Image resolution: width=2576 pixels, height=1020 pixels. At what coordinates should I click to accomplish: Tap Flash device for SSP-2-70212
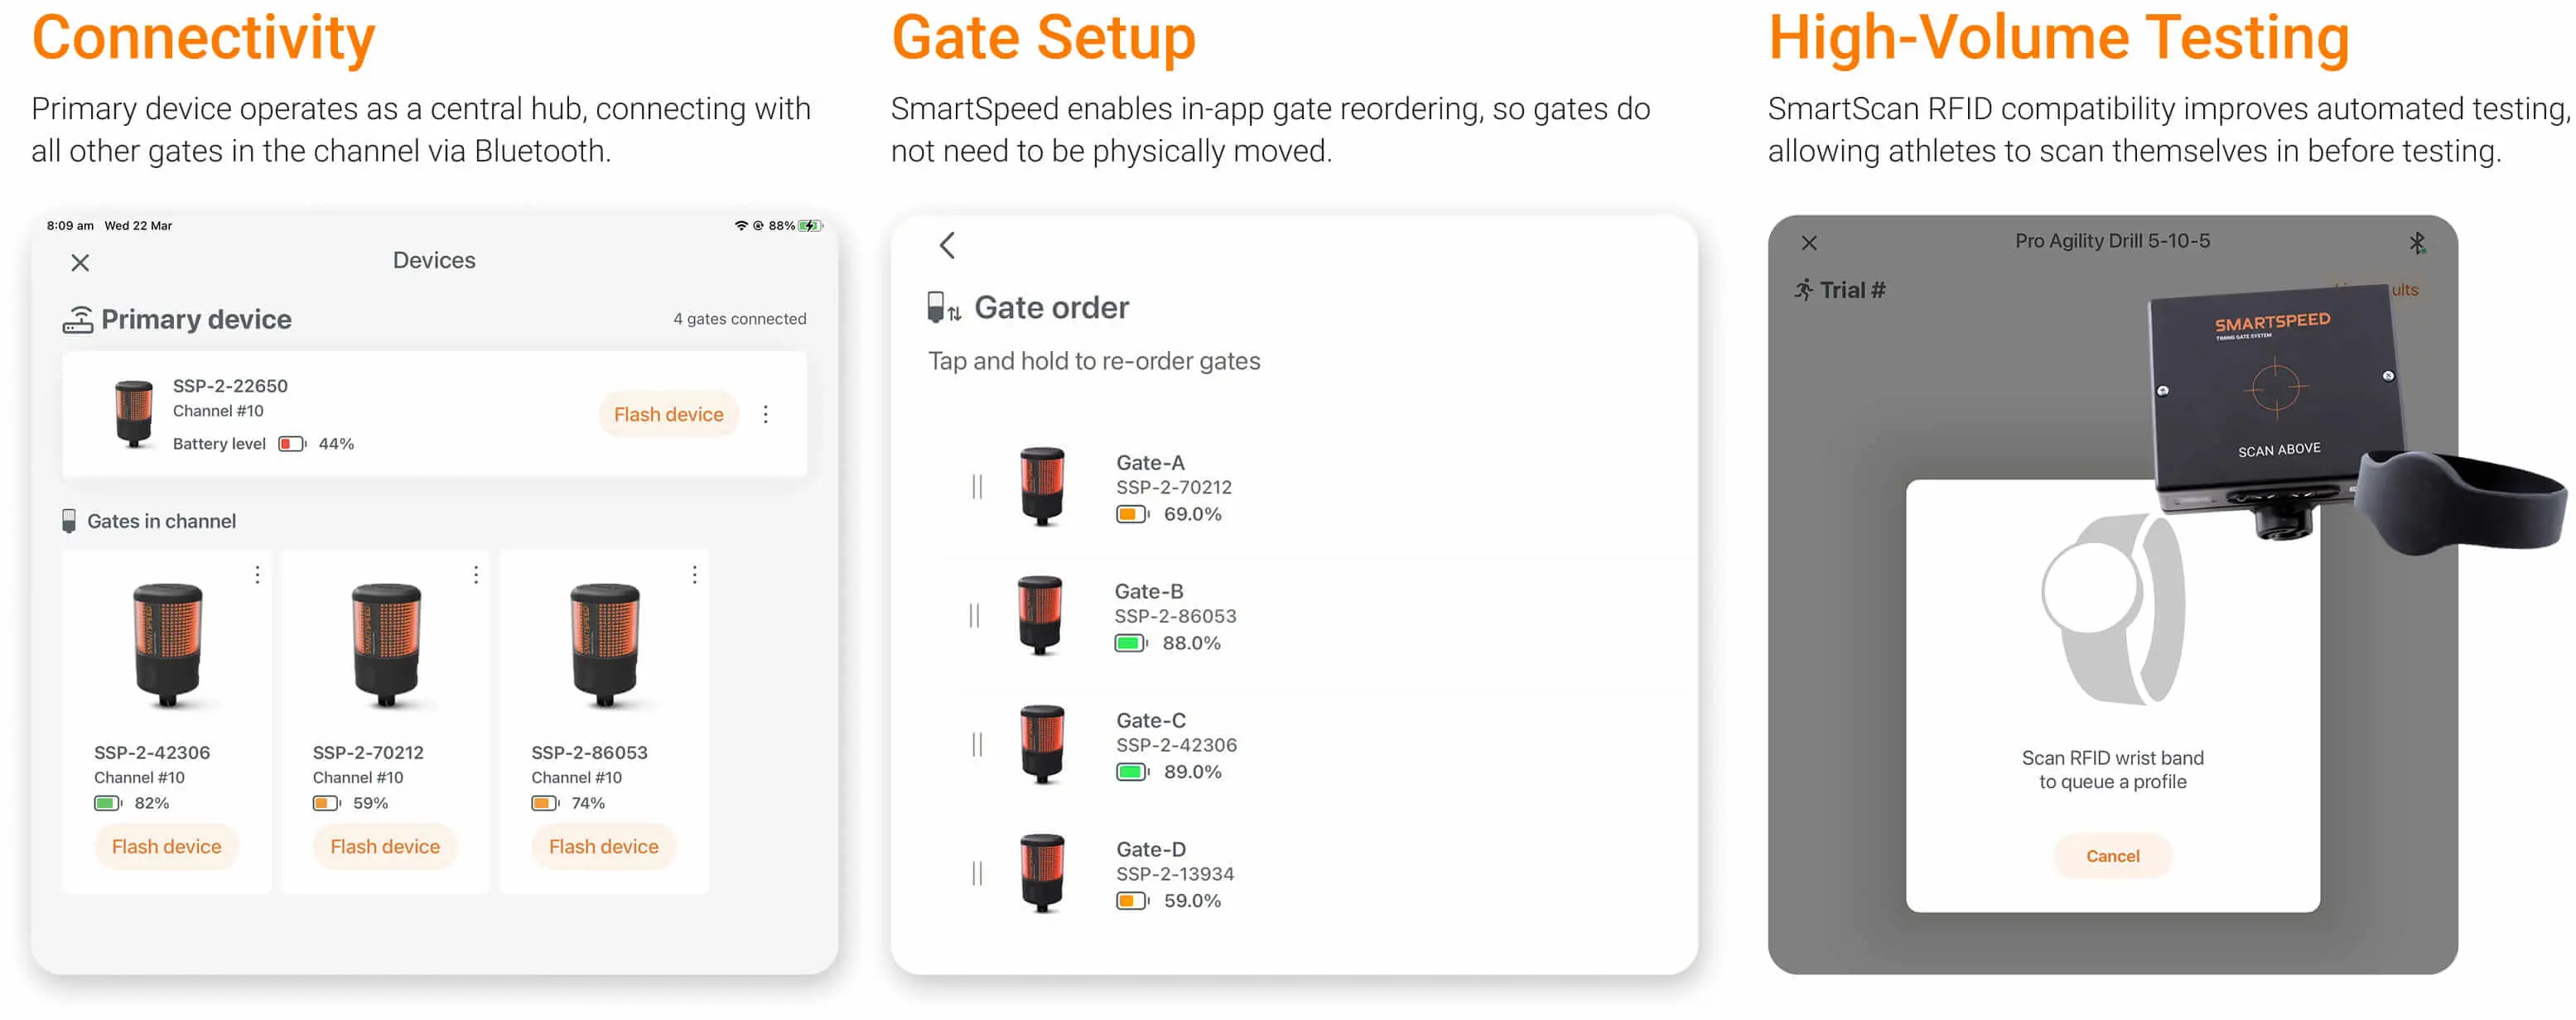pos(384,846)
